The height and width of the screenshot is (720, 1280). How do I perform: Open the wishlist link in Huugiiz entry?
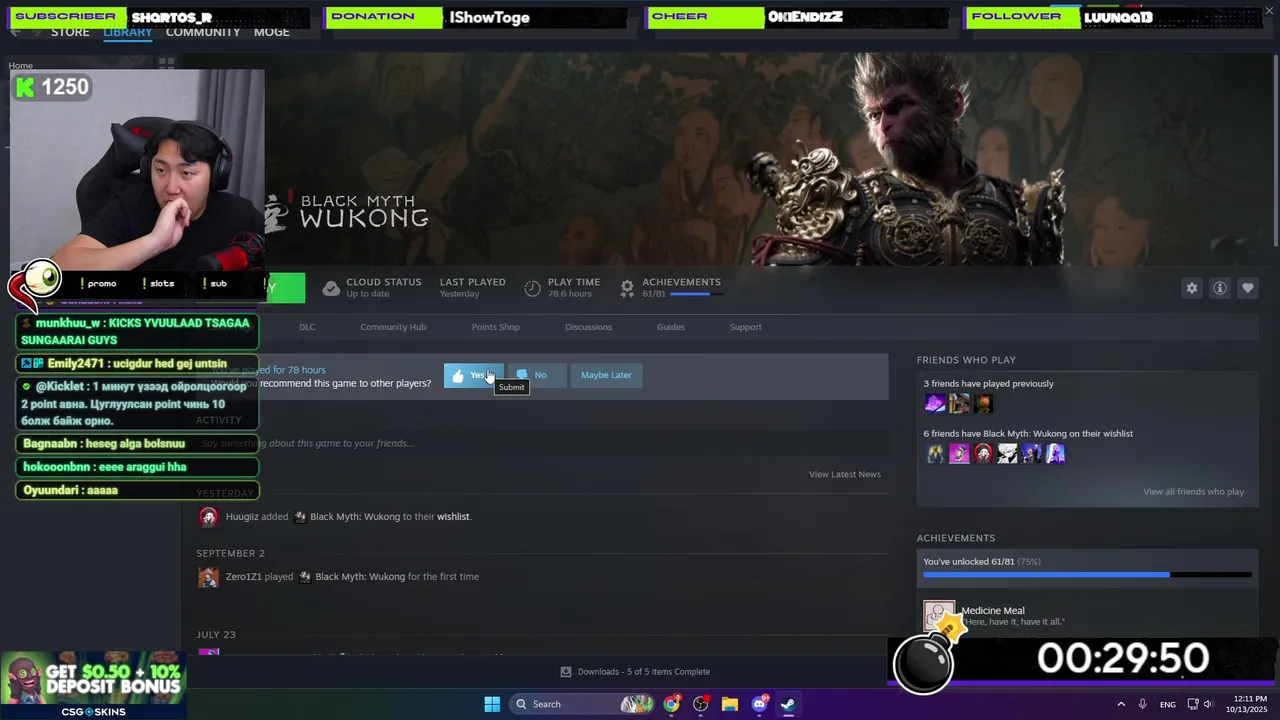pos(453,517)
